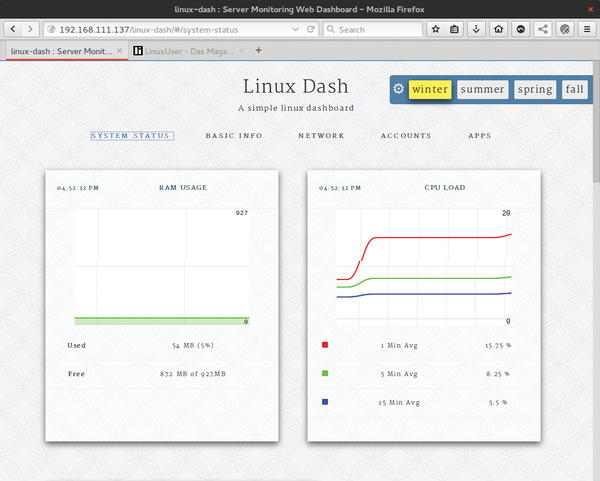Close the linux-dash browser tab
Viewport: 600px width, 481px height.
click(x=119, y=51)
